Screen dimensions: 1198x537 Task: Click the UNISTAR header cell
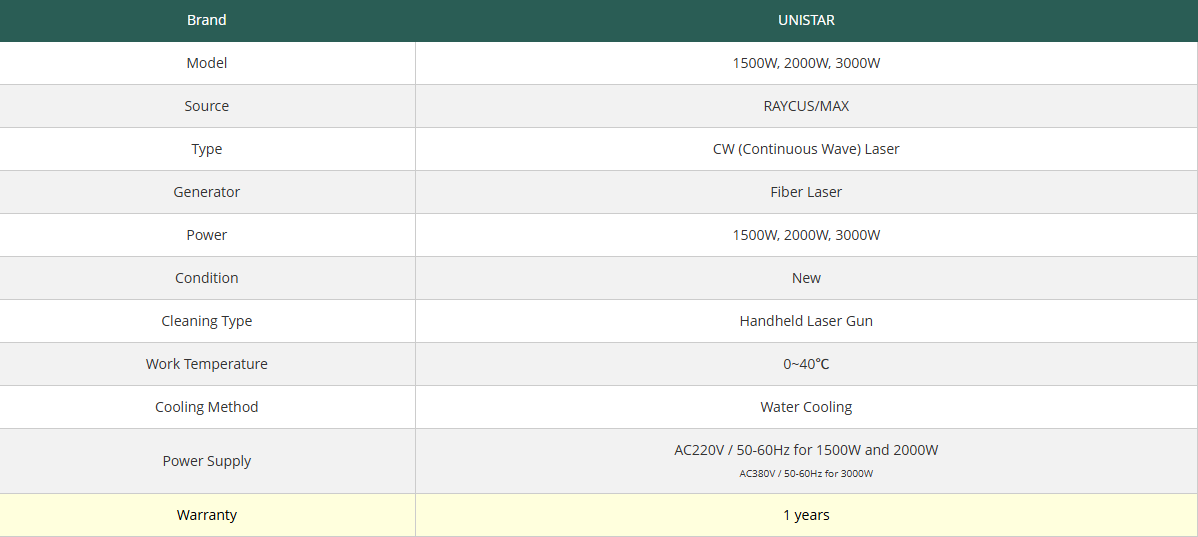tap(806, 20)
